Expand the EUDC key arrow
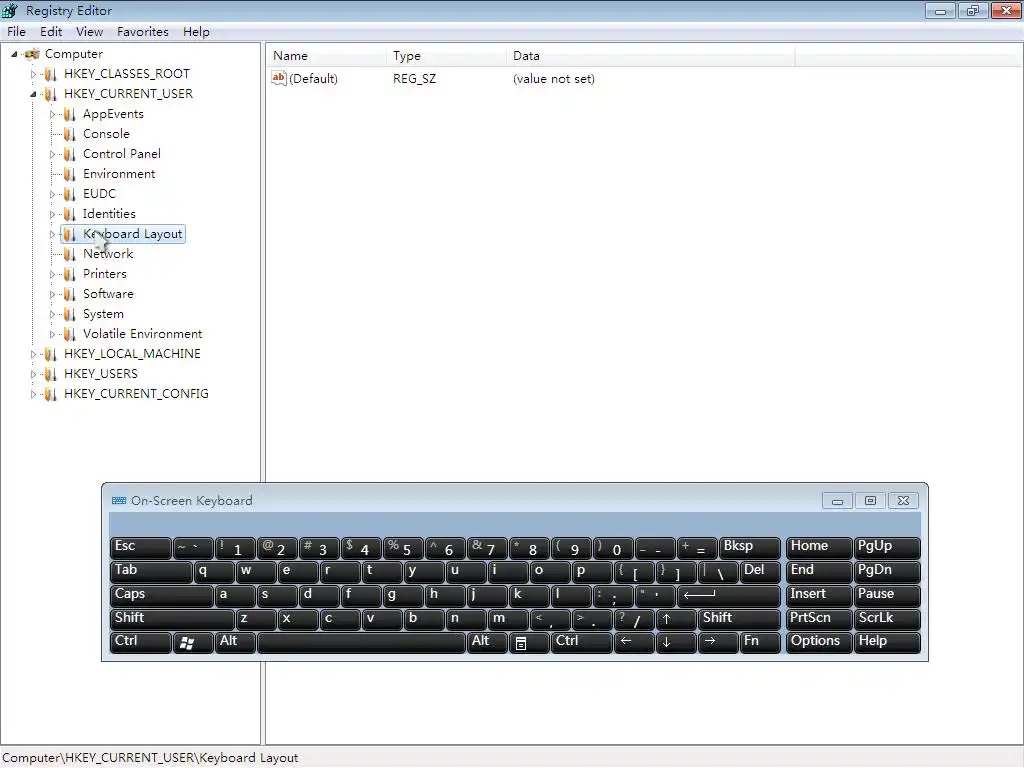The width and height of the screenshot is (1024, 768). pos(52,194)
